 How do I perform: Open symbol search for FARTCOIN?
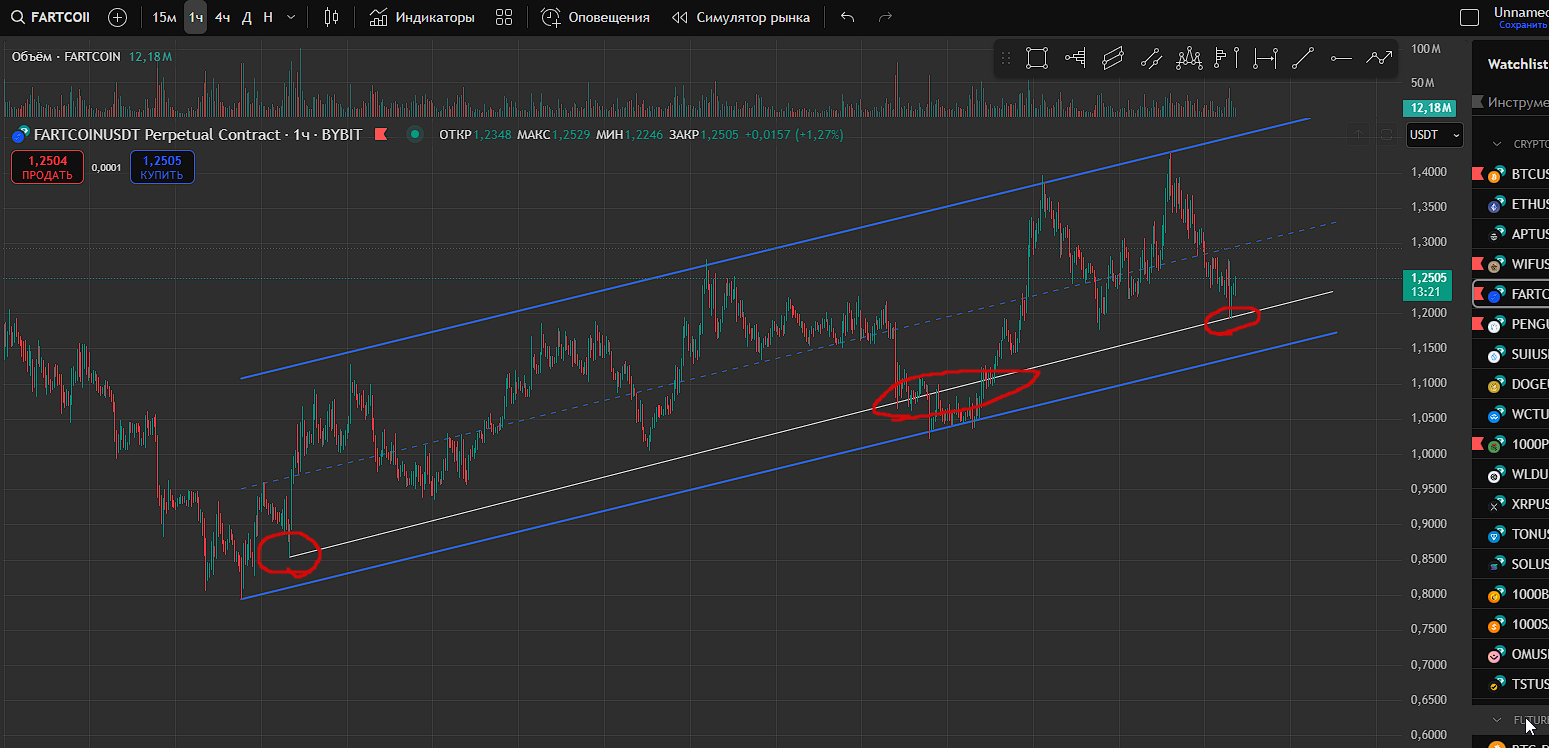tap(49, 17)
